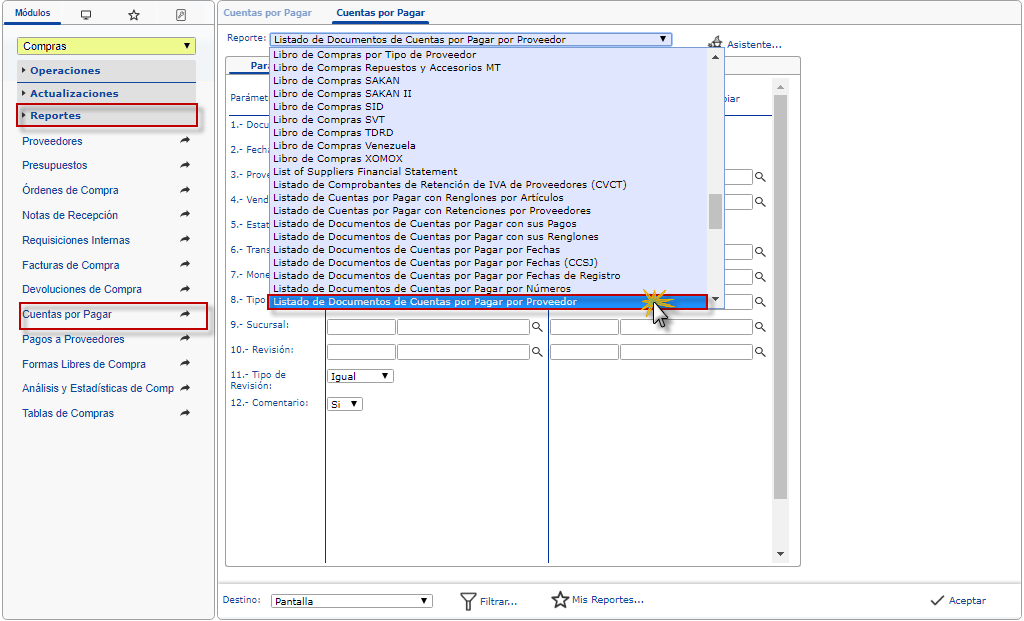Image resolution: width=1024 pixels, height=621 pixels.
Task: Open the Destino Pantalla dropdown
Action: coord(351,601)
